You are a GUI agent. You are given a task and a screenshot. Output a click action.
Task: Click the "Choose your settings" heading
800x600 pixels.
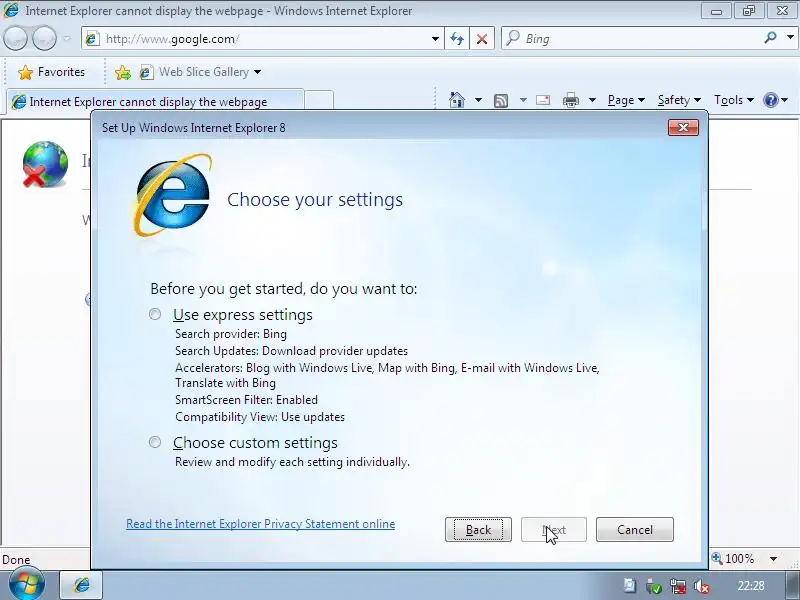pyautogui.click(x=315, y=199)
